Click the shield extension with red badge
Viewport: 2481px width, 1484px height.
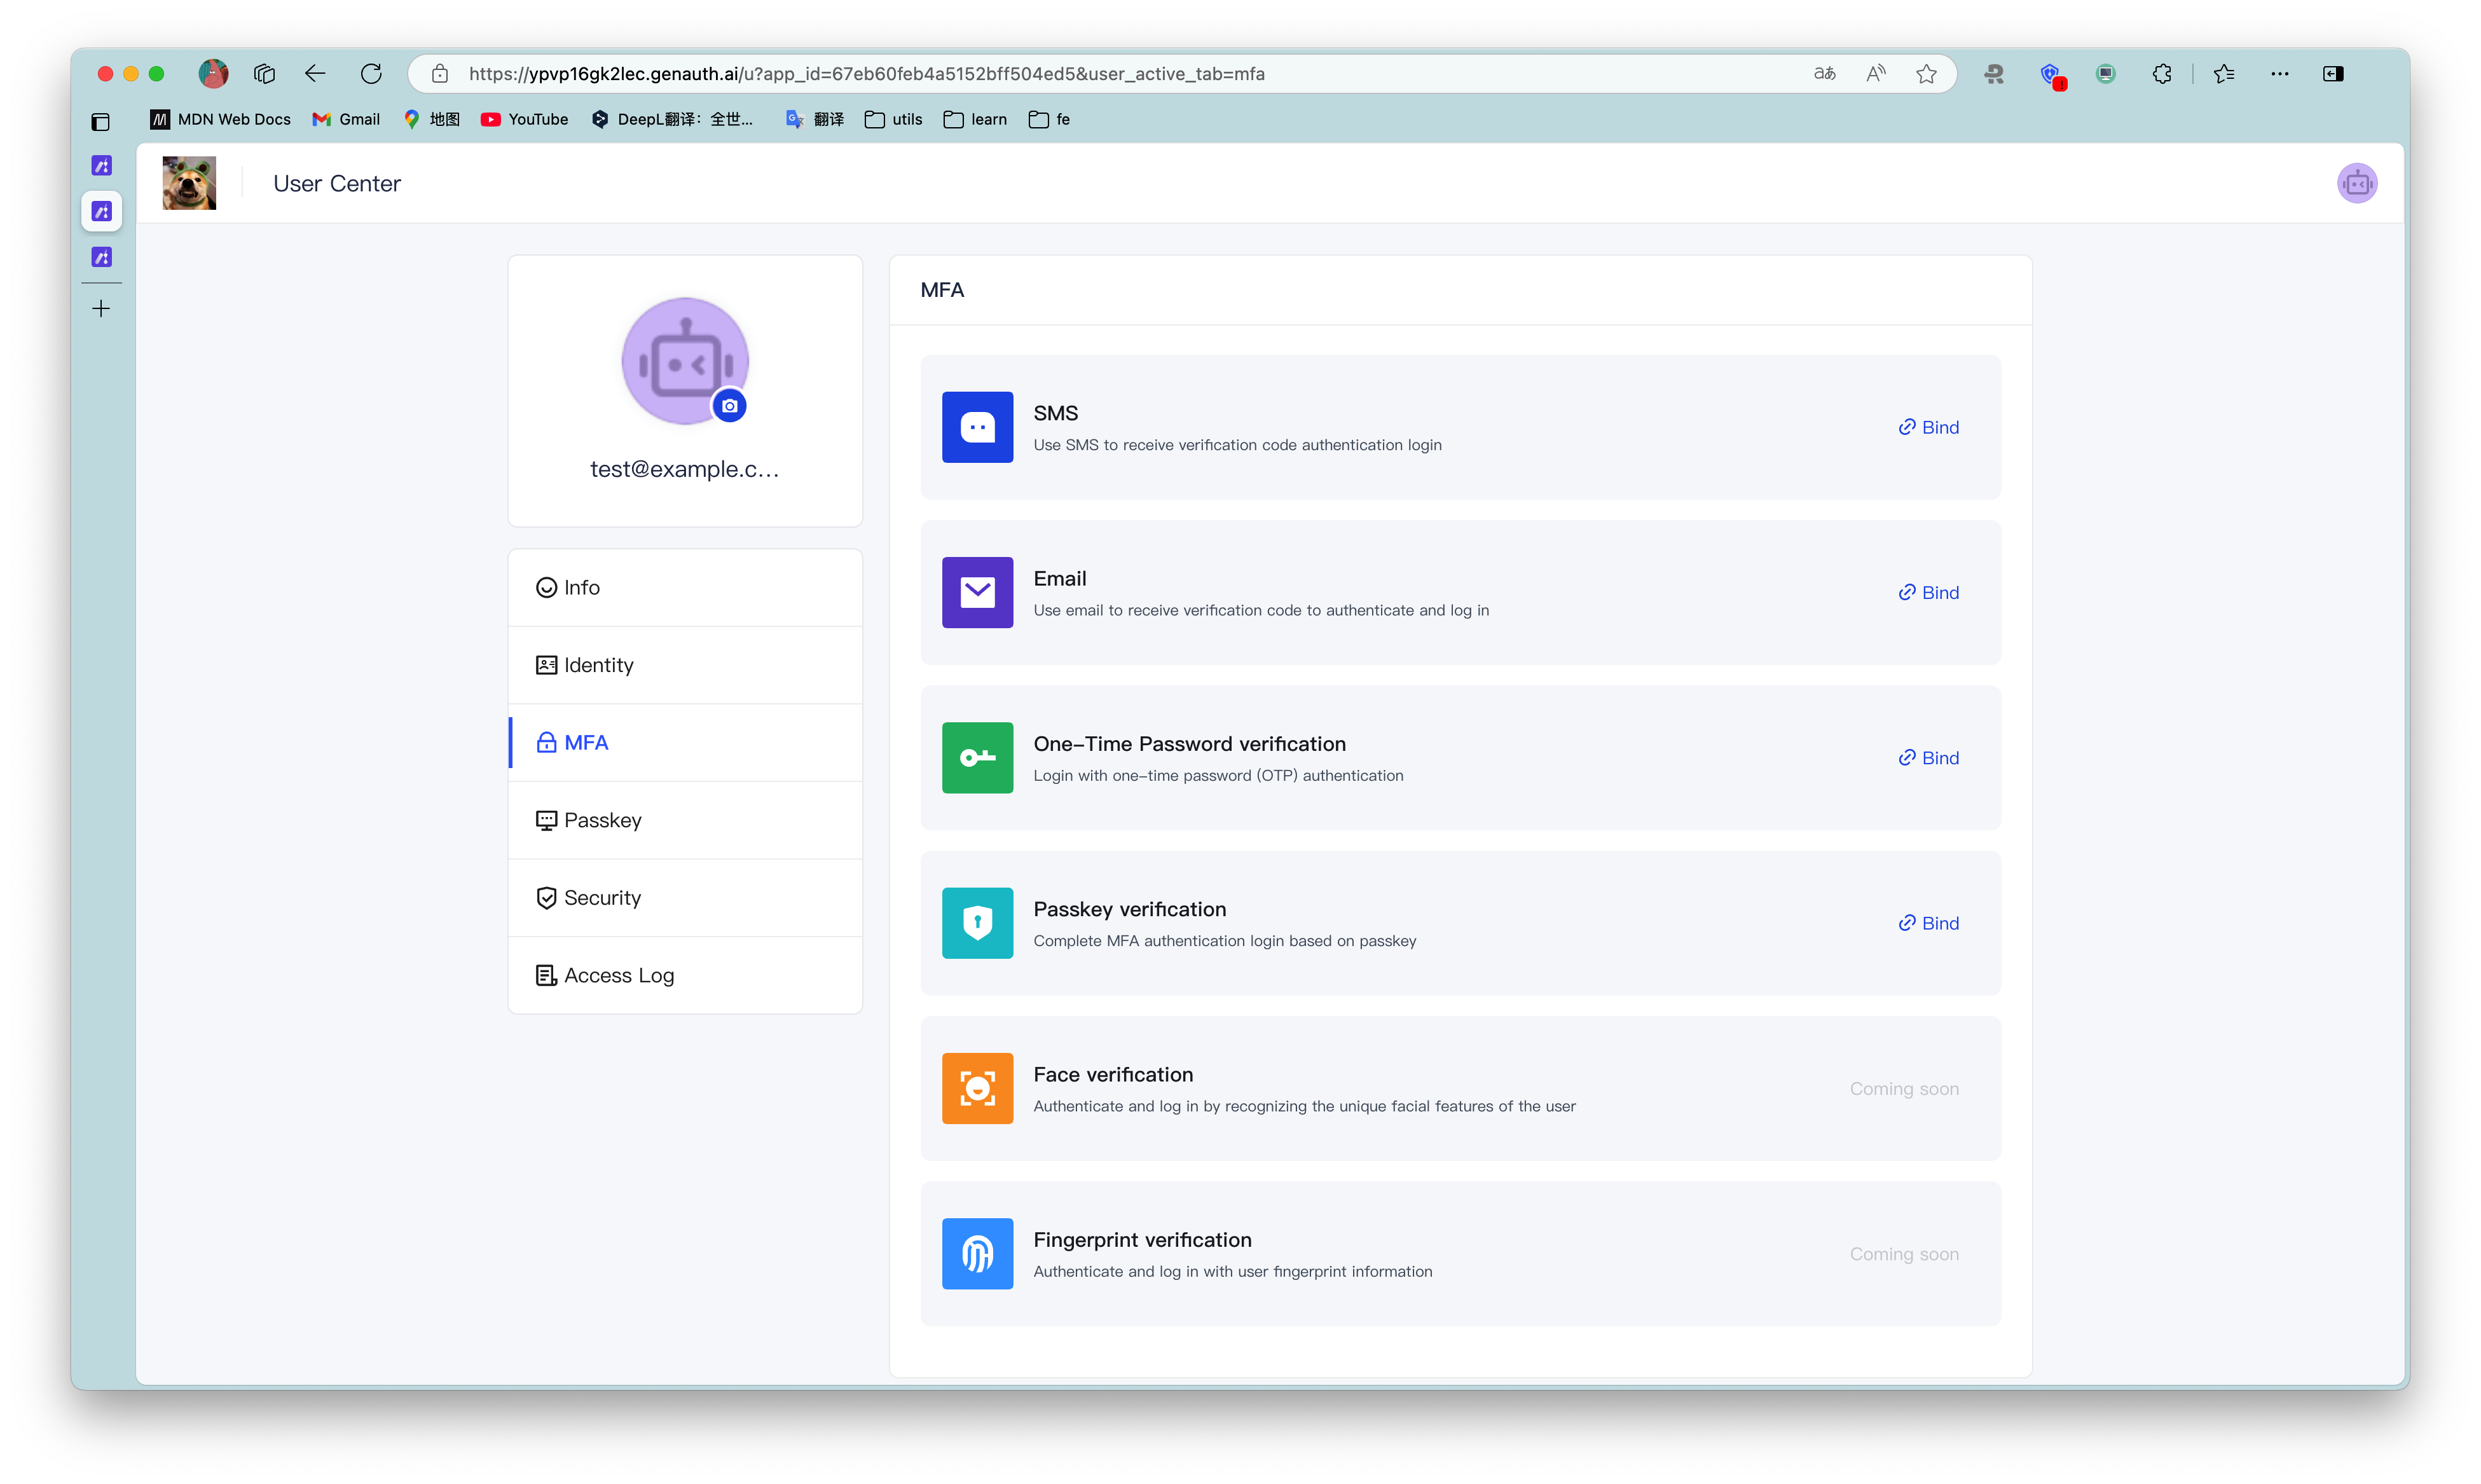(x=2052, y=75)
